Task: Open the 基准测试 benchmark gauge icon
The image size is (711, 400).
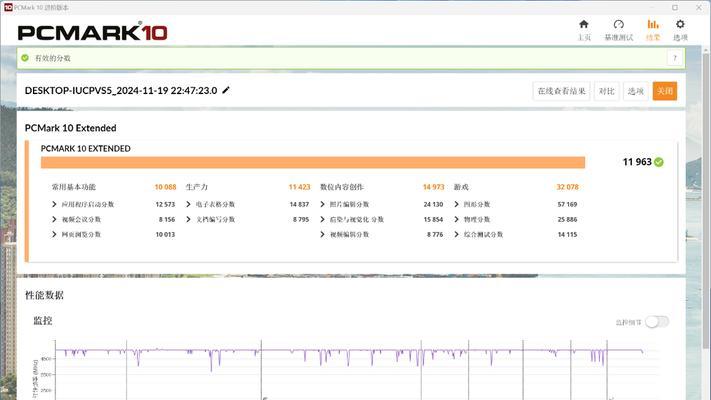Action: [618, 24]
